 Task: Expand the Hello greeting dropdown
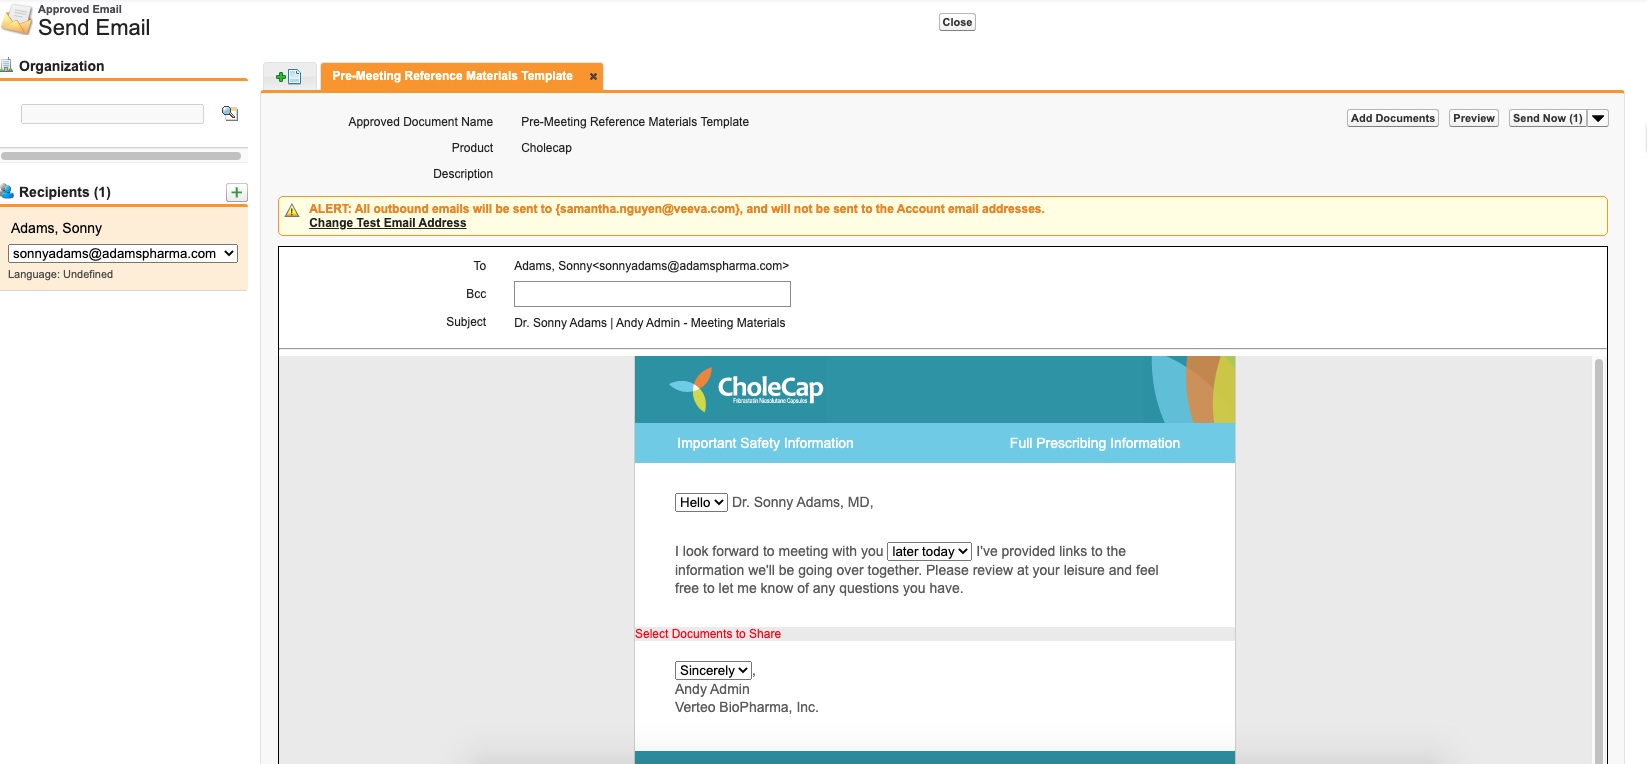coord(701,503)
